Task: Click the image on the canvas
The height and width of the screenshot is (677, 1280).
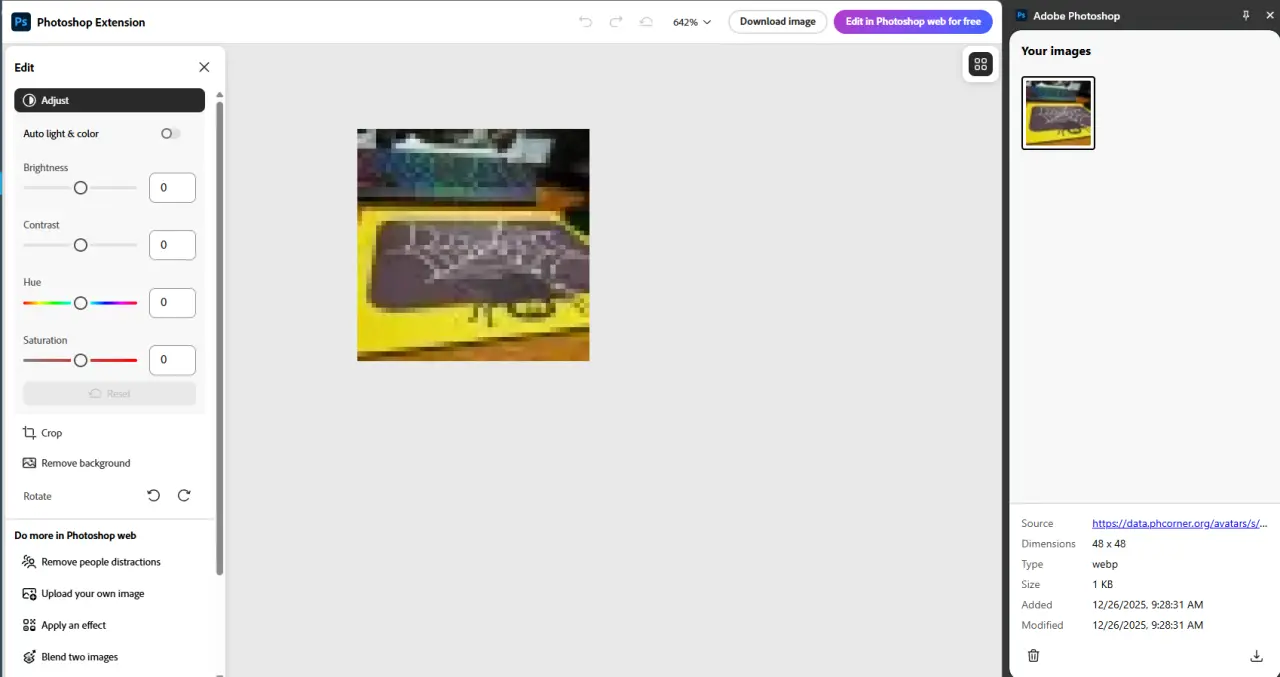Action: click(473, 245)
